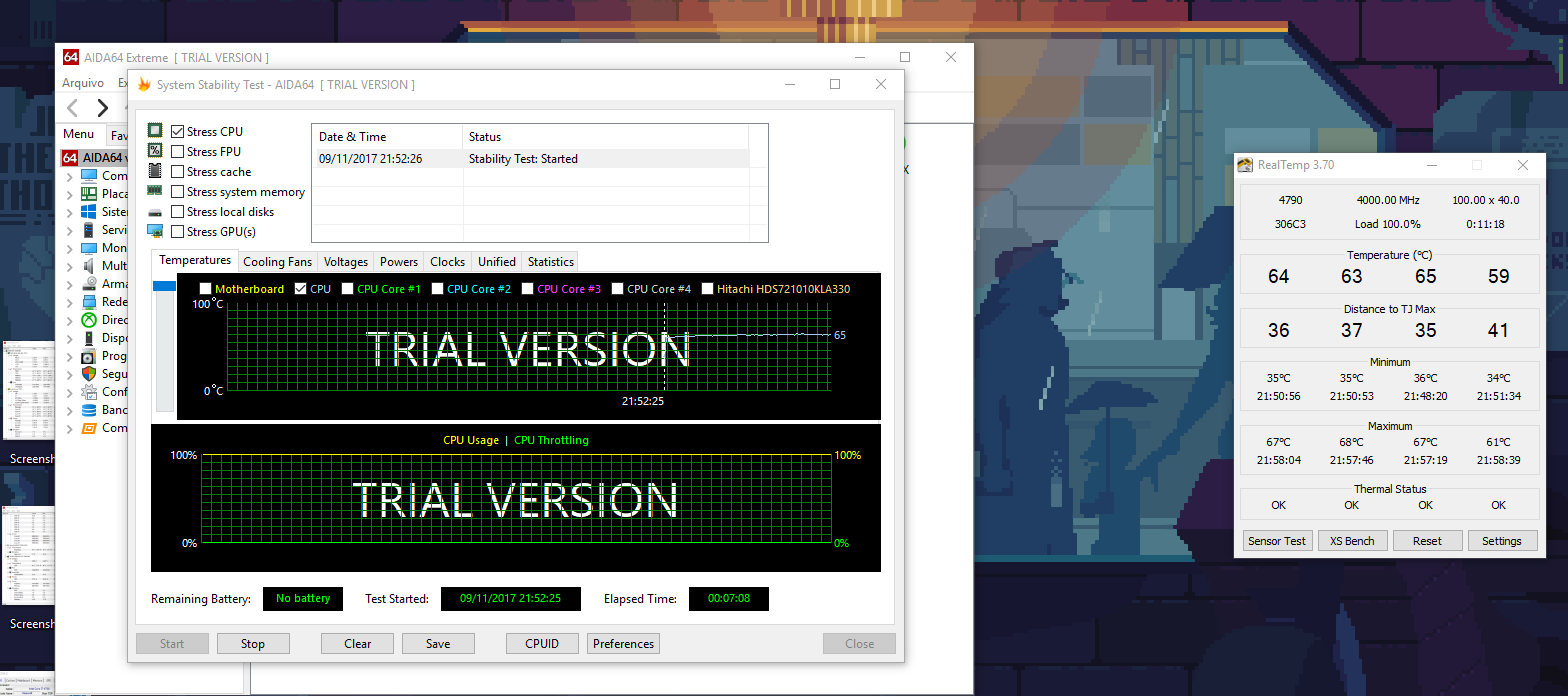1568x696 pixels.
Task: Click the CPUID button
Action: (542, 644)
